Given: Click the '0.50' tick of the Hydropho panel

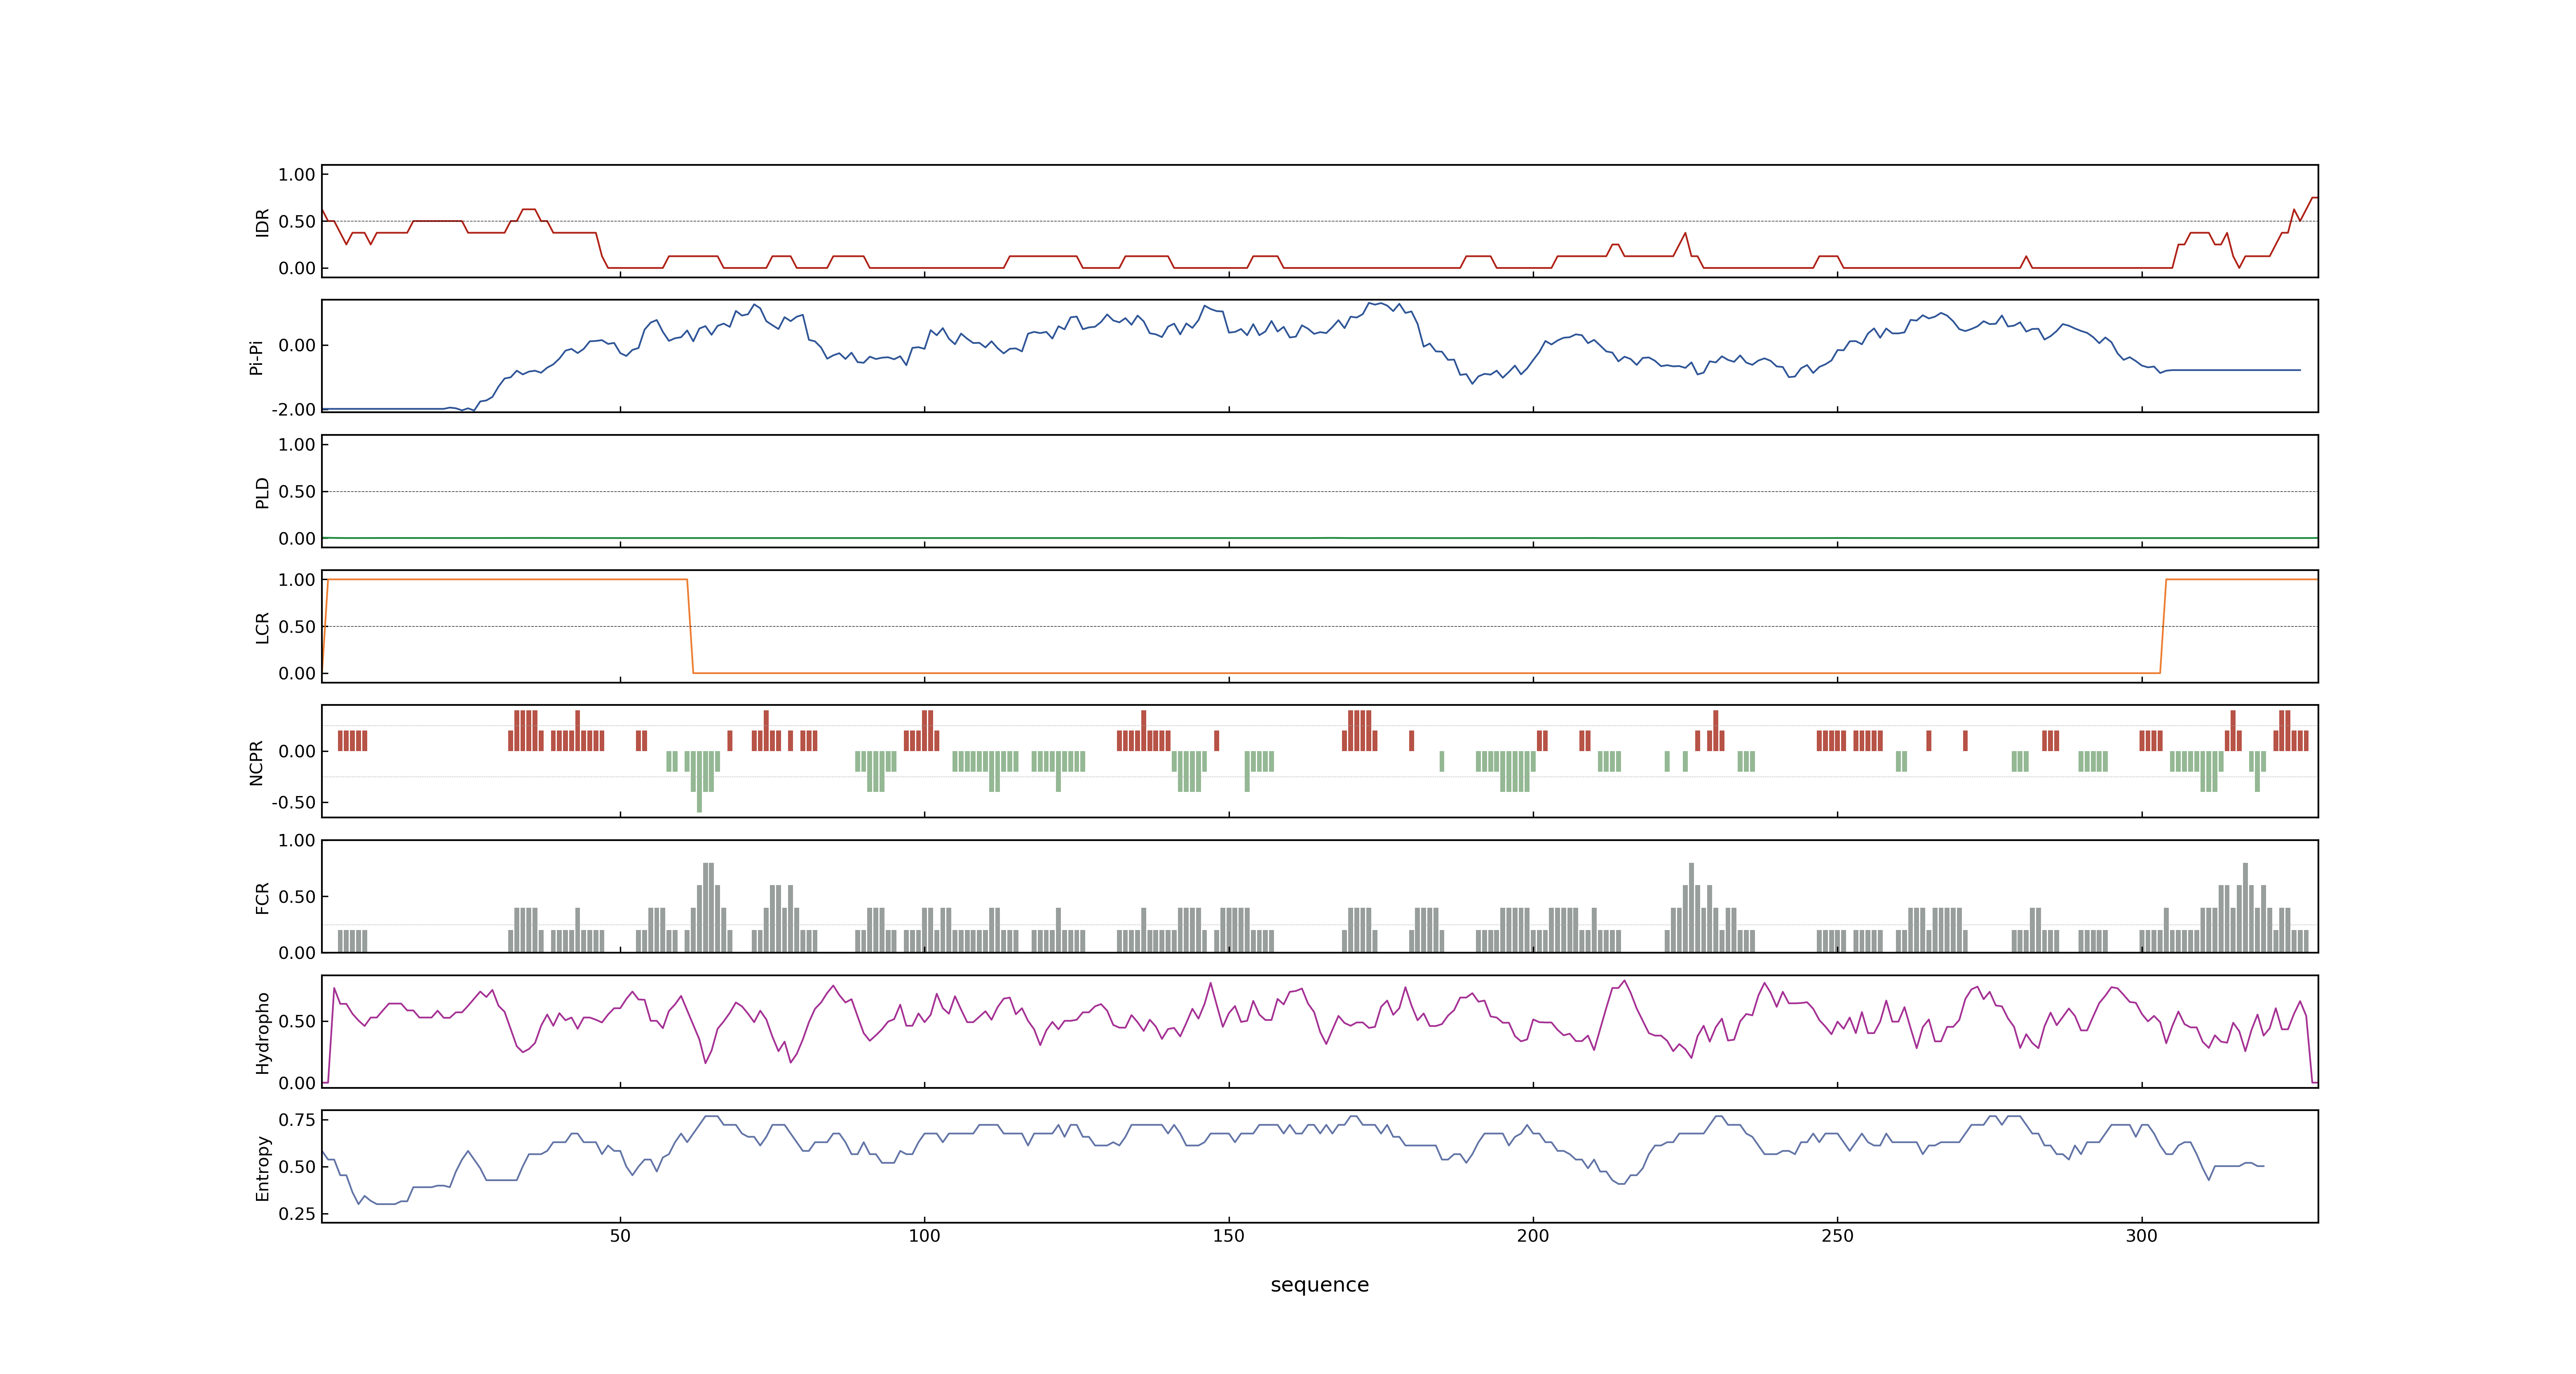Looking at the screenshot, I should (x=297, y=1021).
